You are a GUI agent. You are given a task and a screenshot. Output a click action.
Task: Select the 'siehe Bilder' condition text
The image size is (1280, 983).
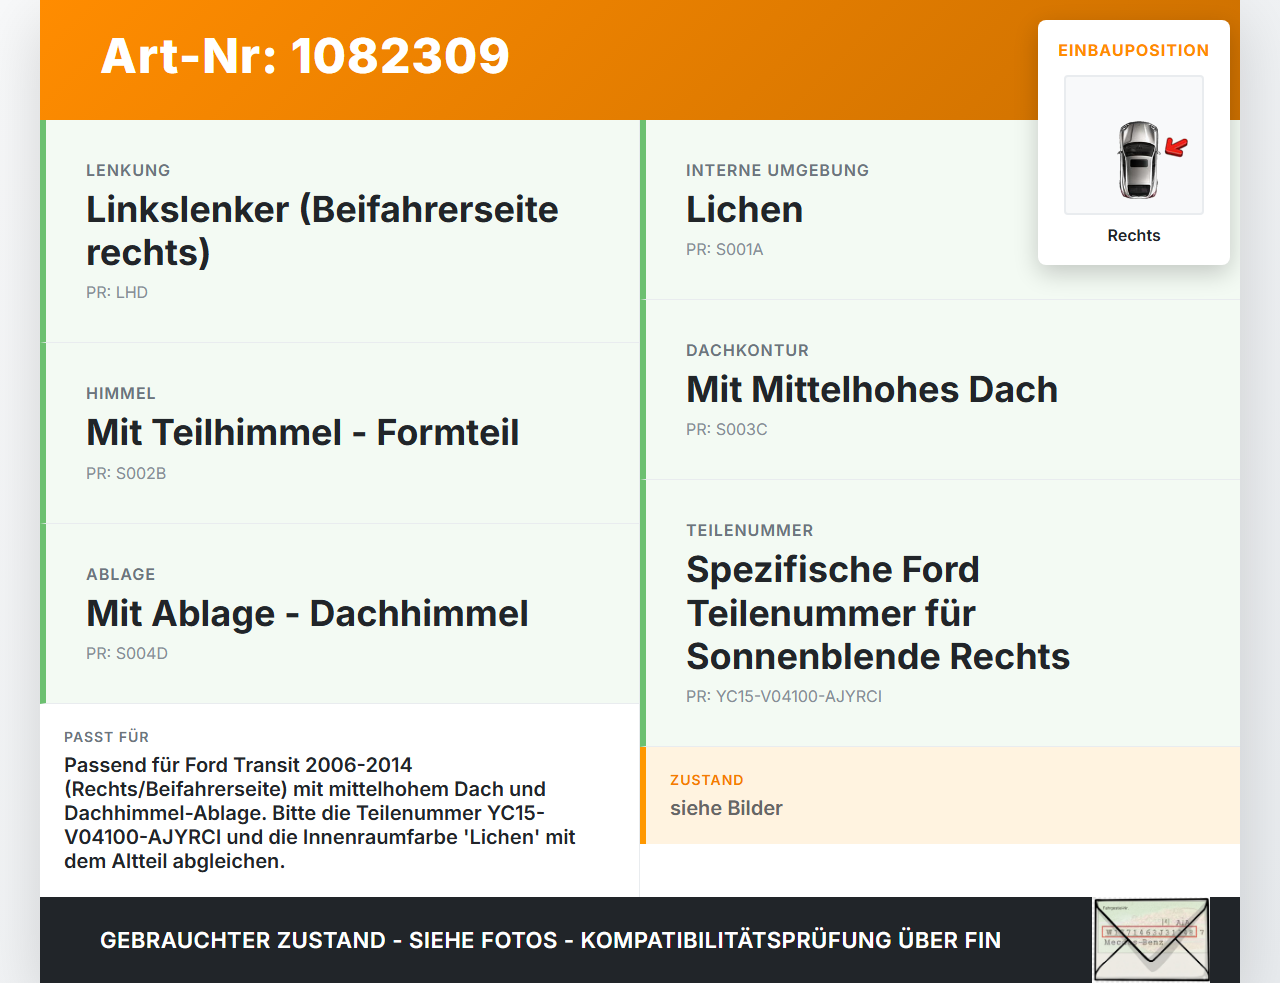(x=726, y=808)
